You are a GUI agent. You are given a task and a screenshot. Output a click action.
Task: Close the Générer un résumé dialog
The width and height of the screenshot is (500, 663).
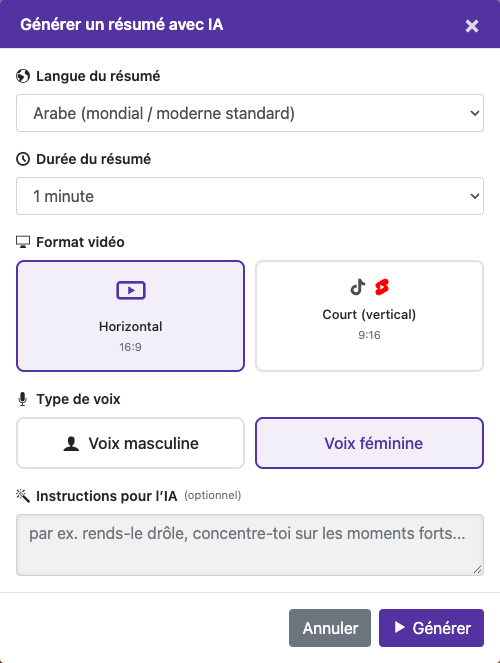(472, 26)
